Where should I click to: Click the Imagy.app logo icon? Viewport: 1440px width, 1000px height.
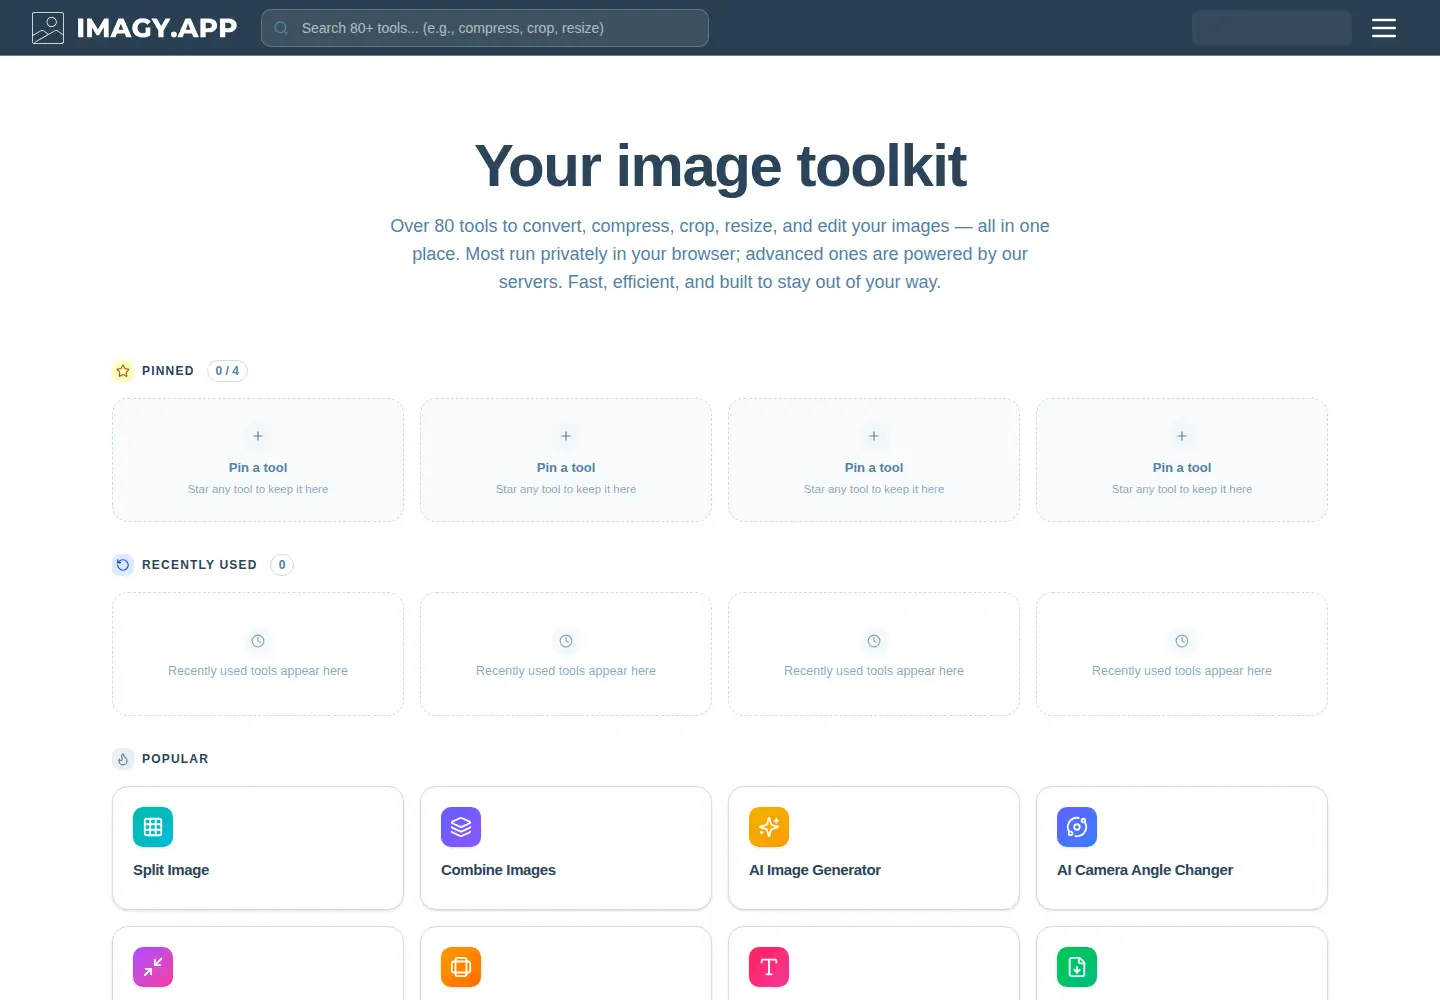pyautogui.click(x=48, y=28)
